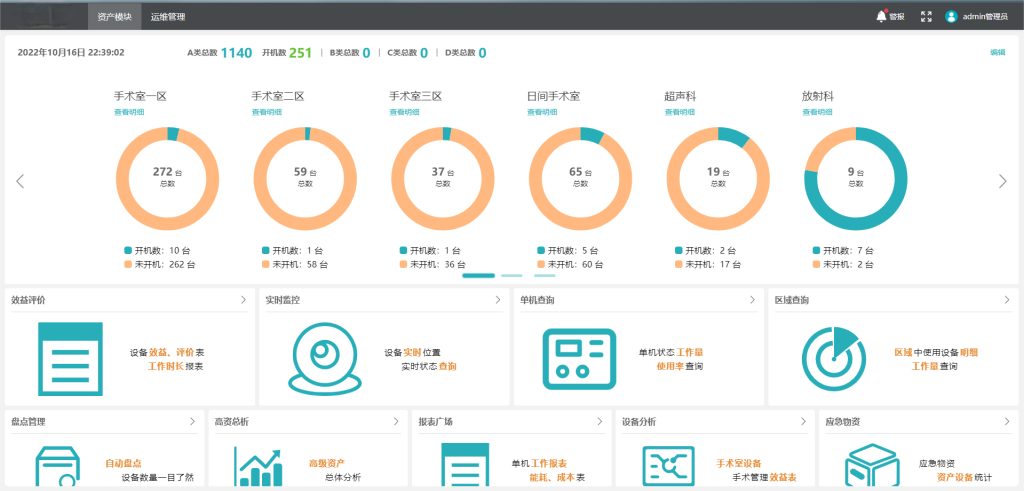Toggle 开机数 legend for 放射科

coord(816,250)
